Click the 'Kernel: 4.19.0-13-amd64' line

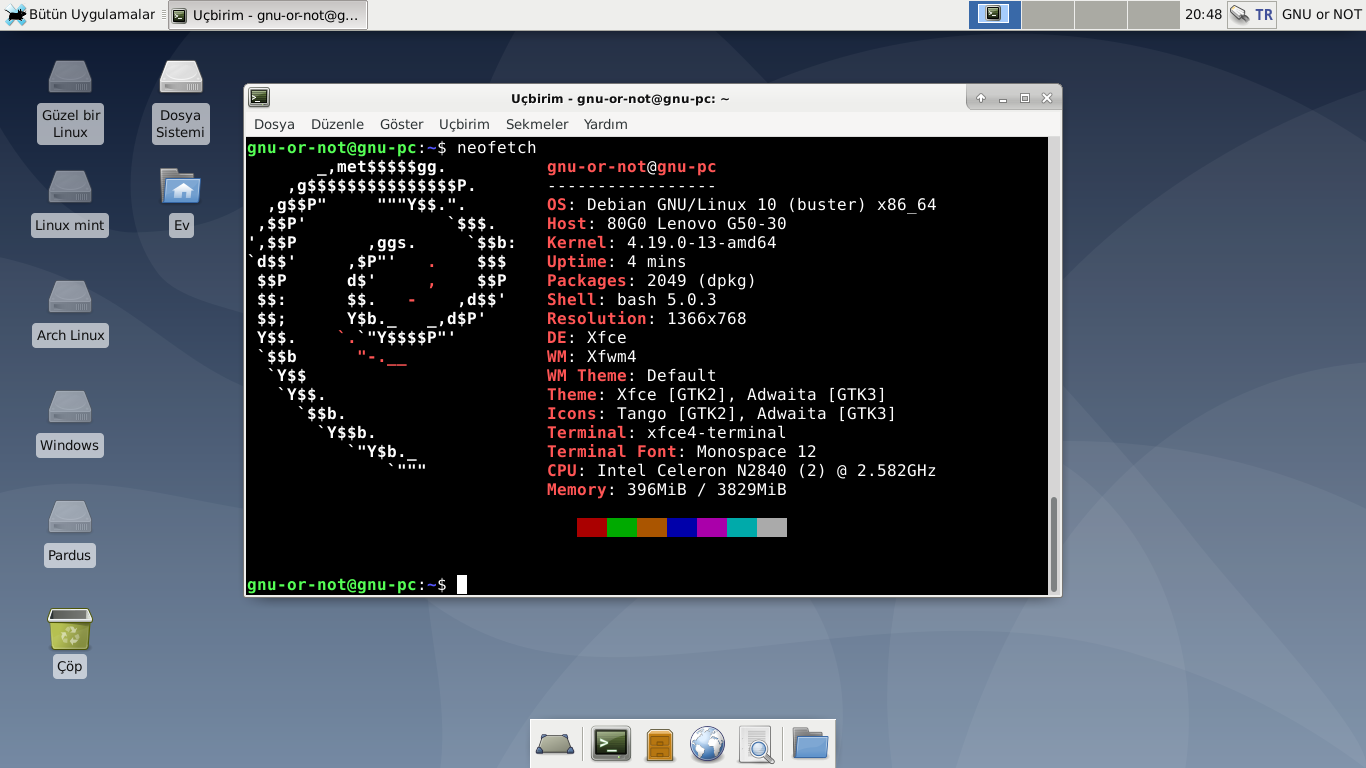click(x=662, y=243)
